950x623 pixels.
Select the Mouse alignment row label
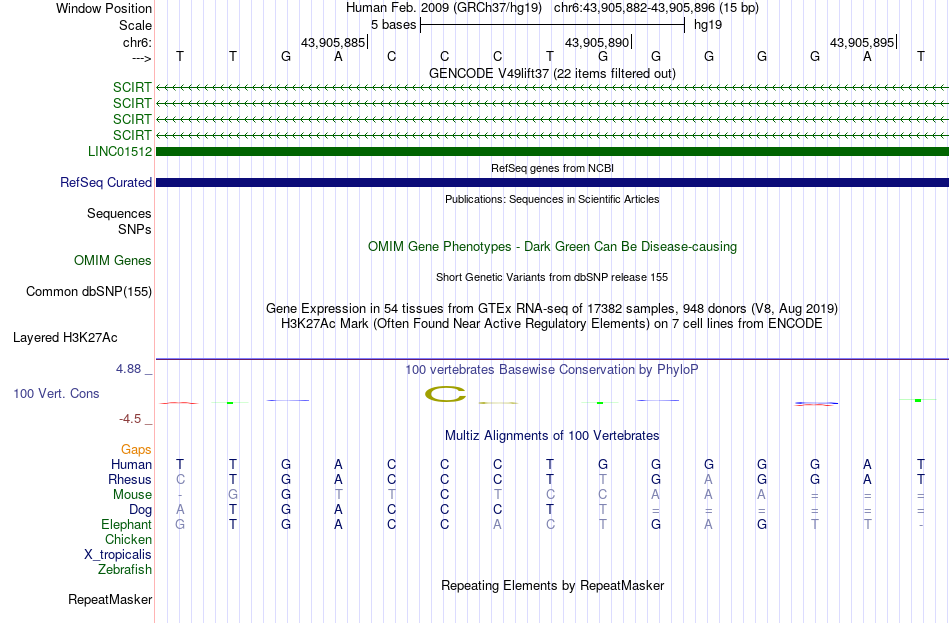[132, 495]
